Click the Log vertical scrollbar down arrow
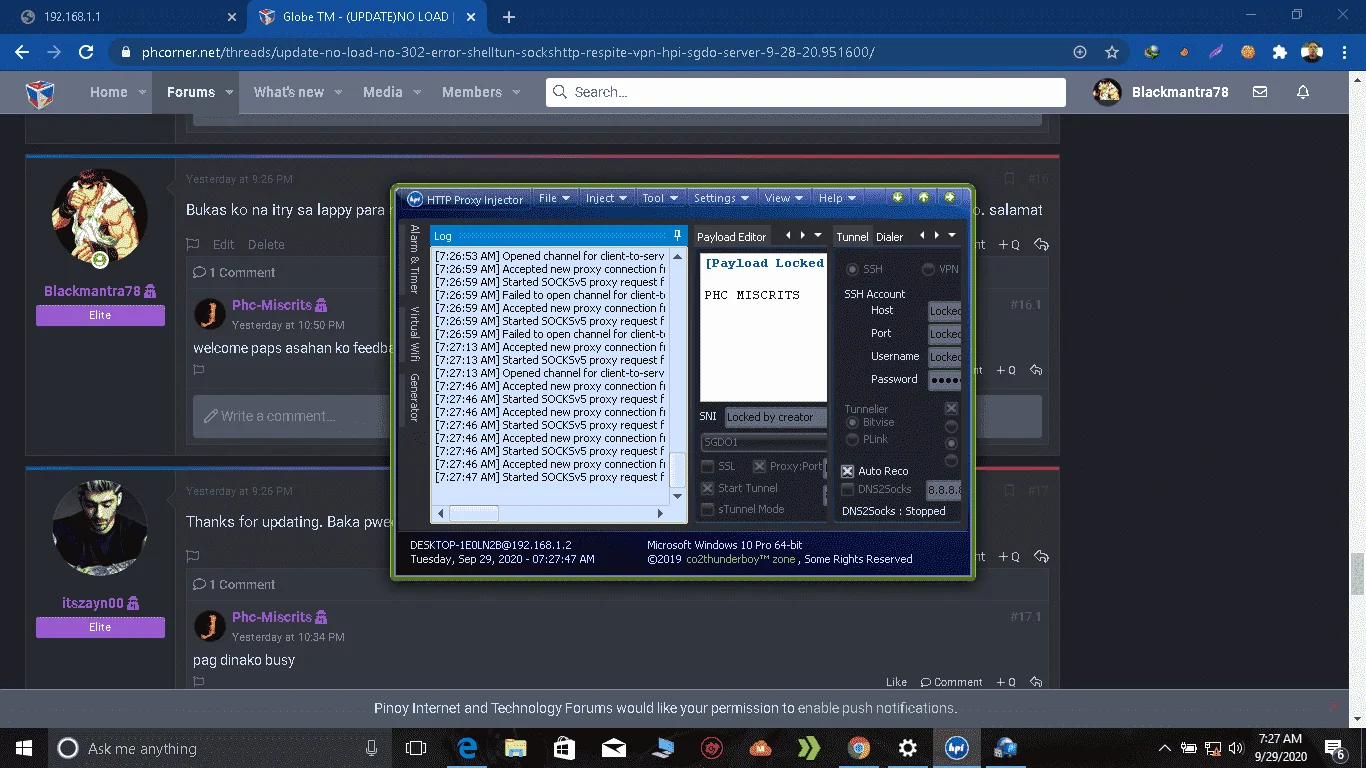Image resolution: width=1366 pixels, height=768 pixels. click(x=677, y=496)
